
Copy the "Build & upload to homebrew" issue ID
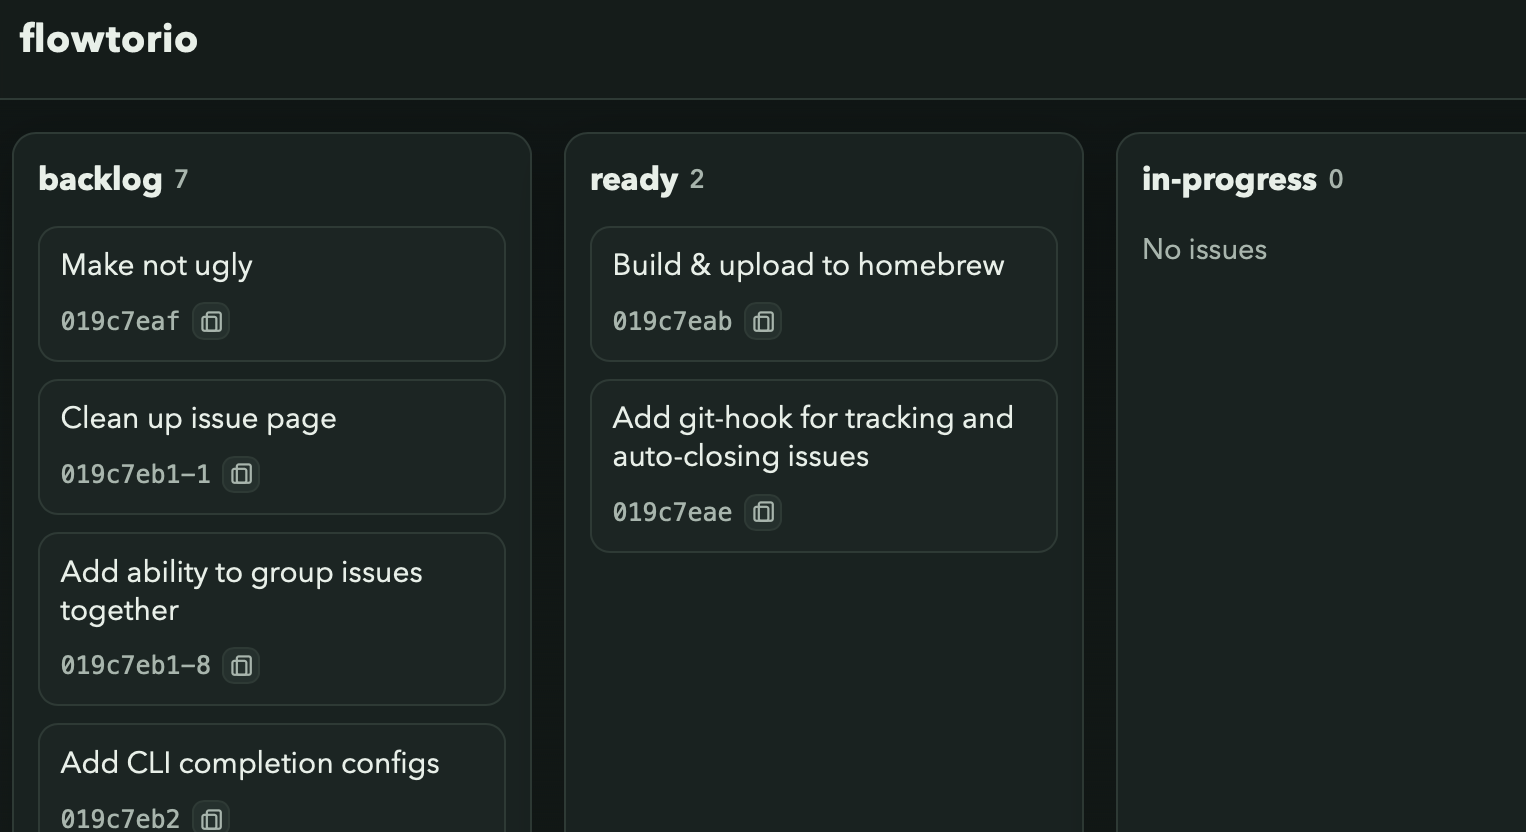tap(762, 321)
